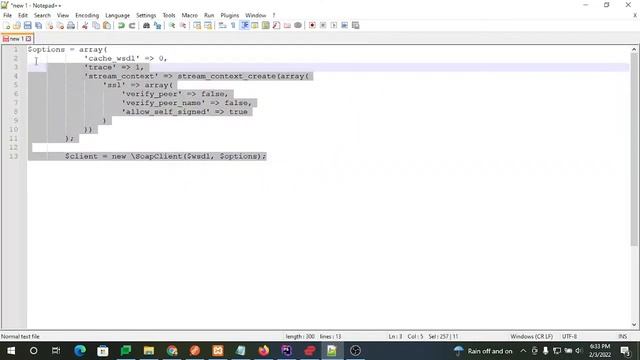Click the Close All toolbar icon
The width and height of the screenshot is (640, 360).
pyautogui.click(x=60, y=25)
